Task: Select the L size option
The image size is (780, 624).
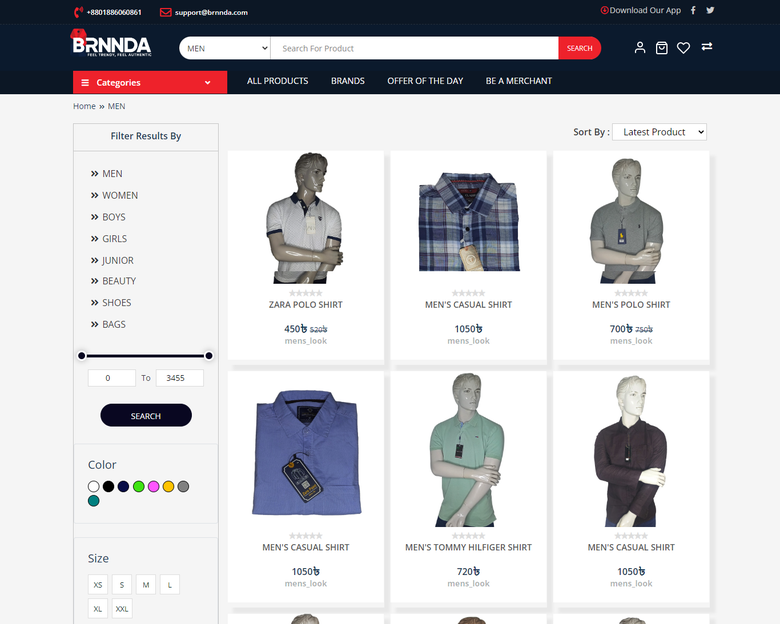Action: point(170,585)
